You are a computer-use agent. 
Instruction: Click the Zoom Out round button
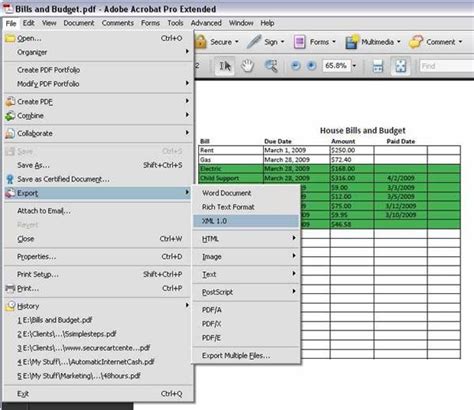[295, 66]
